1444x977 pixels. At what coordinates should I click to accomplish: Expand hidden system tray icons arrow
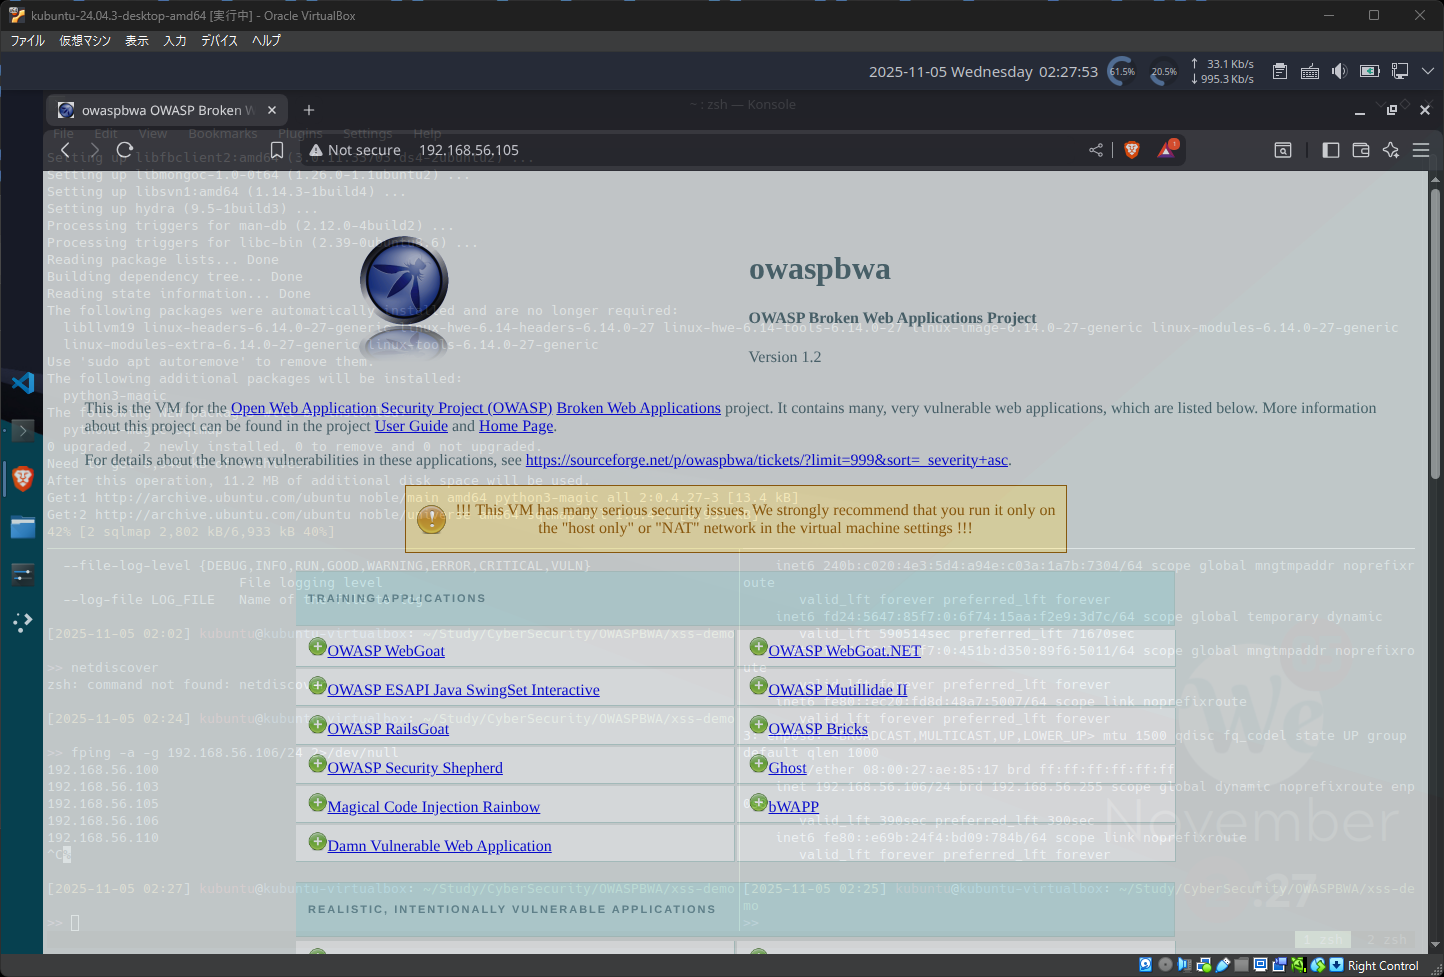pos(1428,71)
